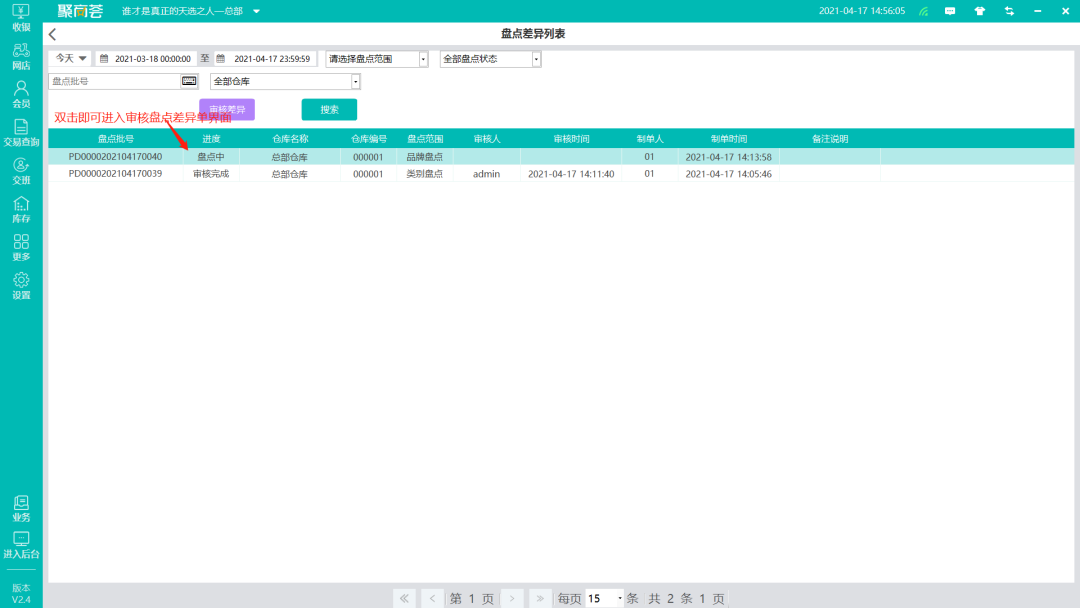1080x608 pixels.
Task: Click the T-shirt theme icon in top bar
Action: (979, 11)
